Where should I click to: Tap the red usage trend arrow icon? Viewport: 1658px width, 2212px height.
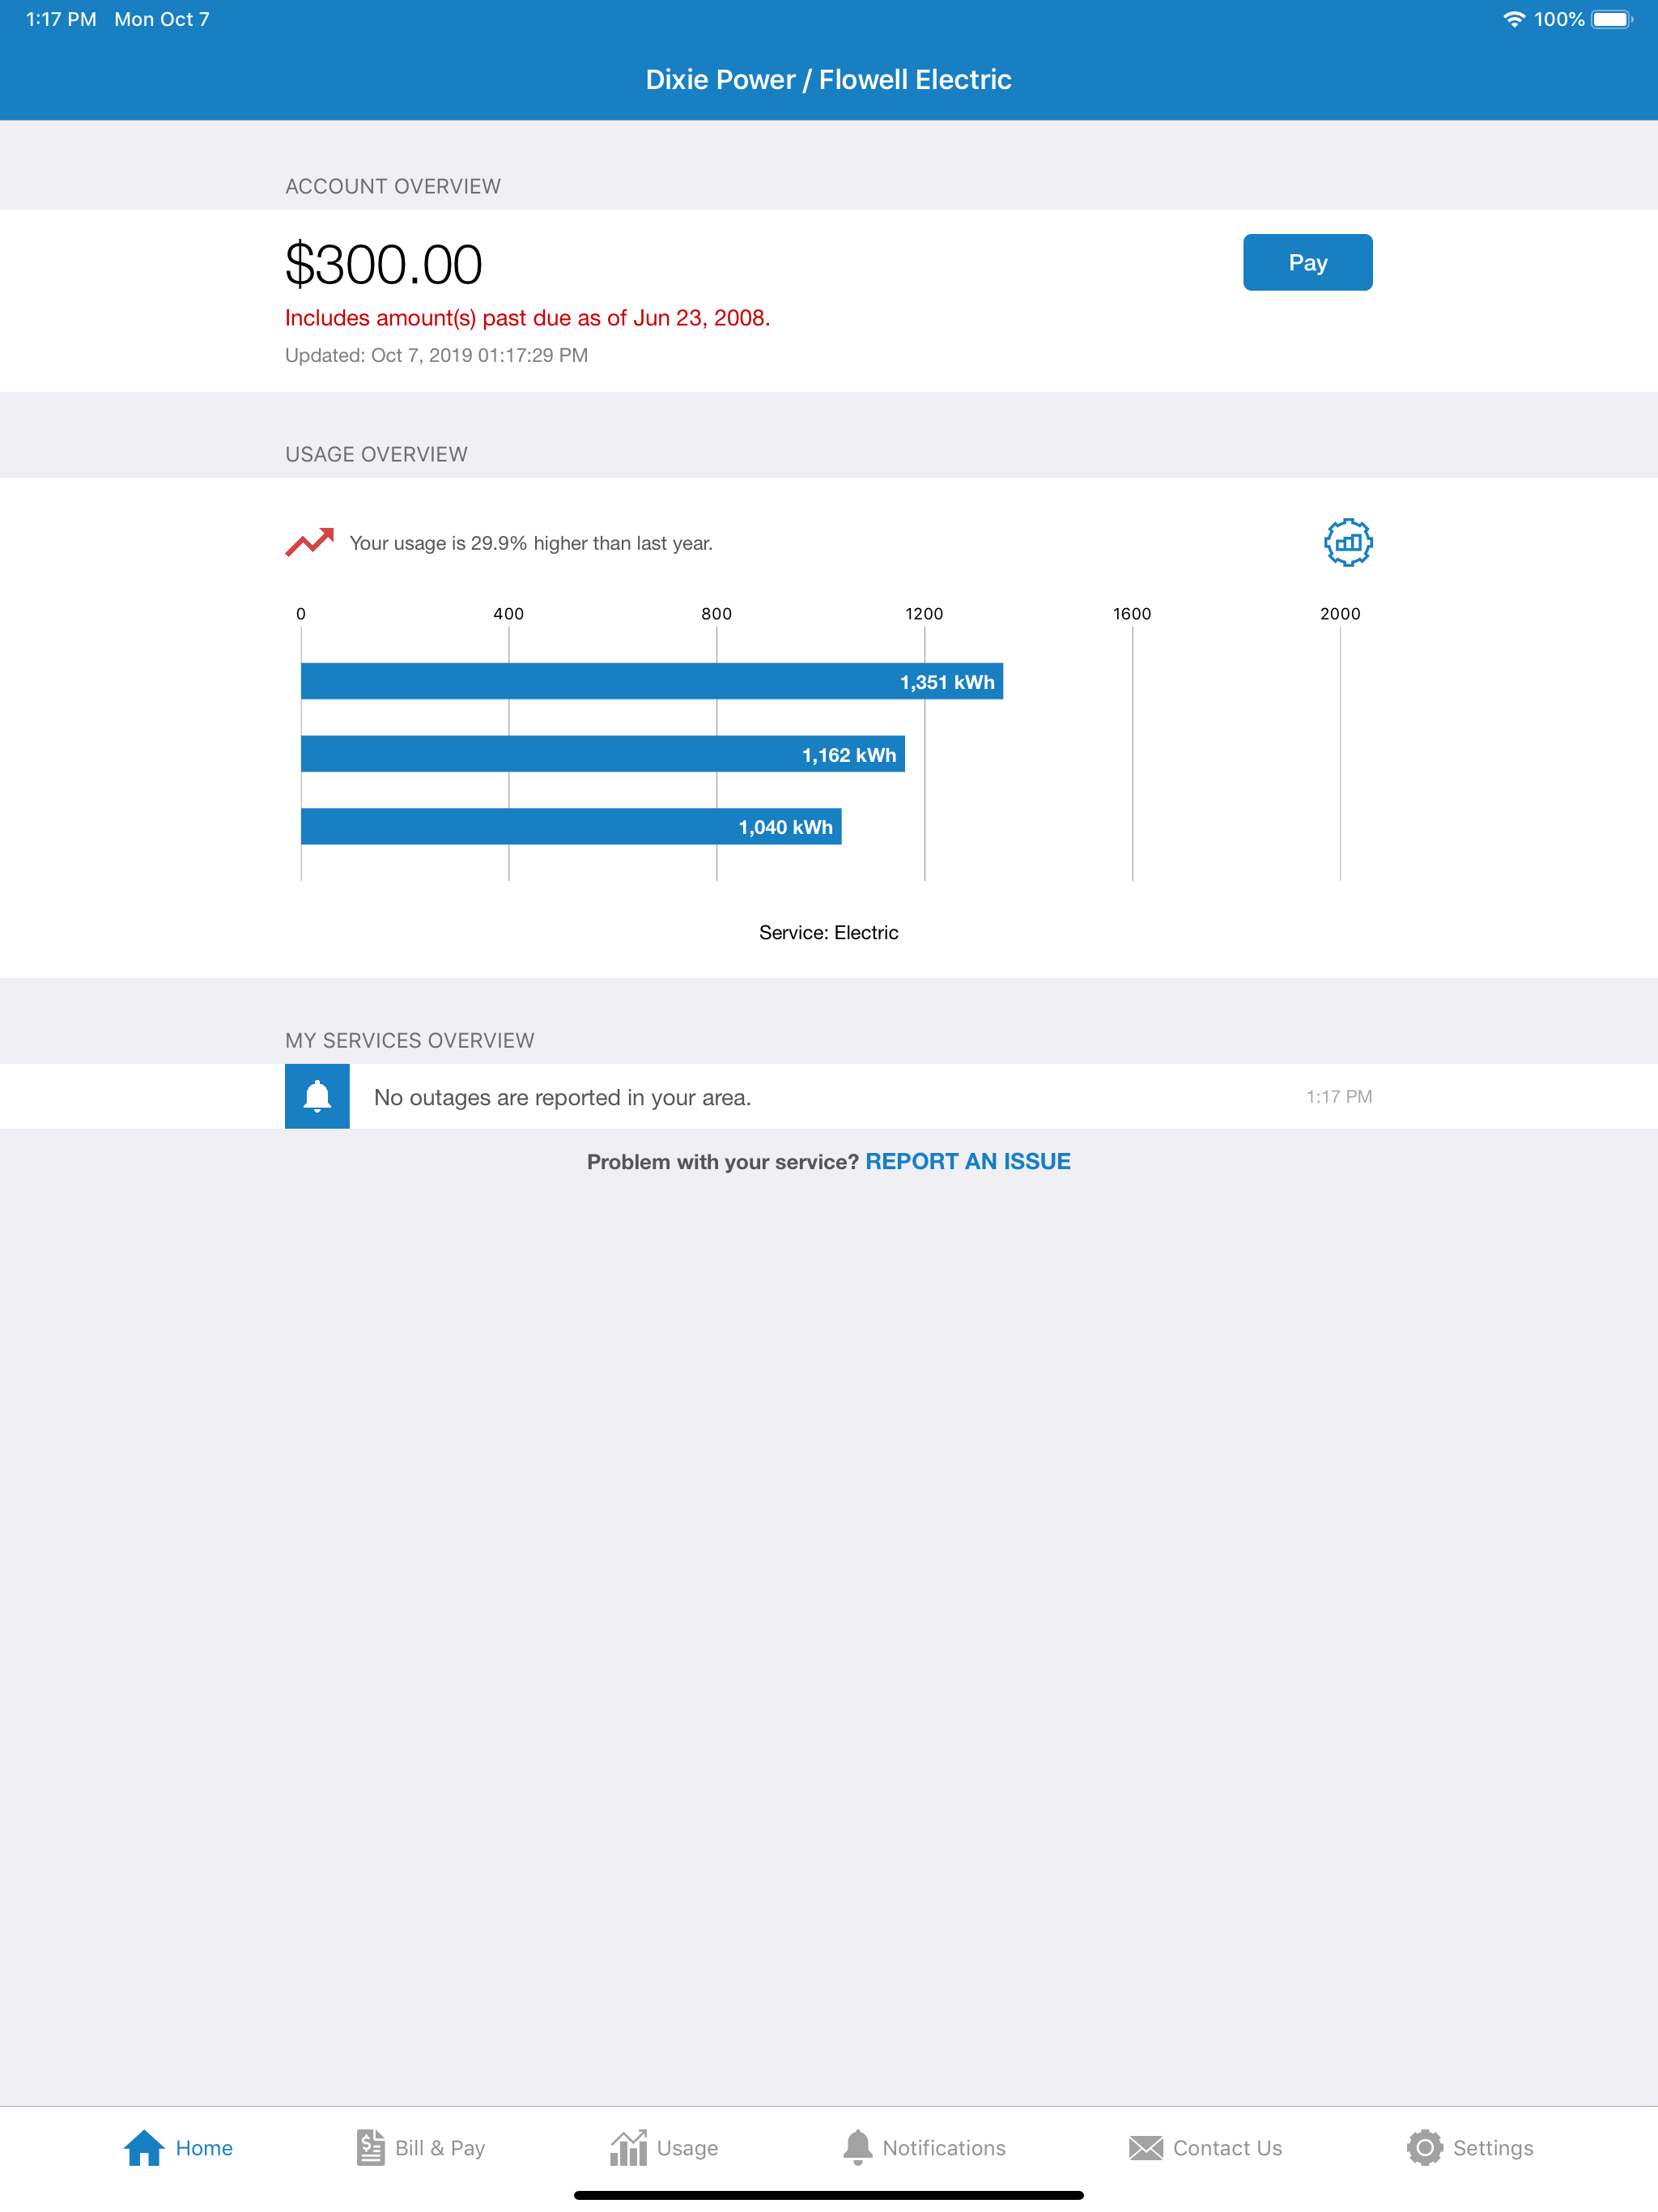click(x=309, y=542)
